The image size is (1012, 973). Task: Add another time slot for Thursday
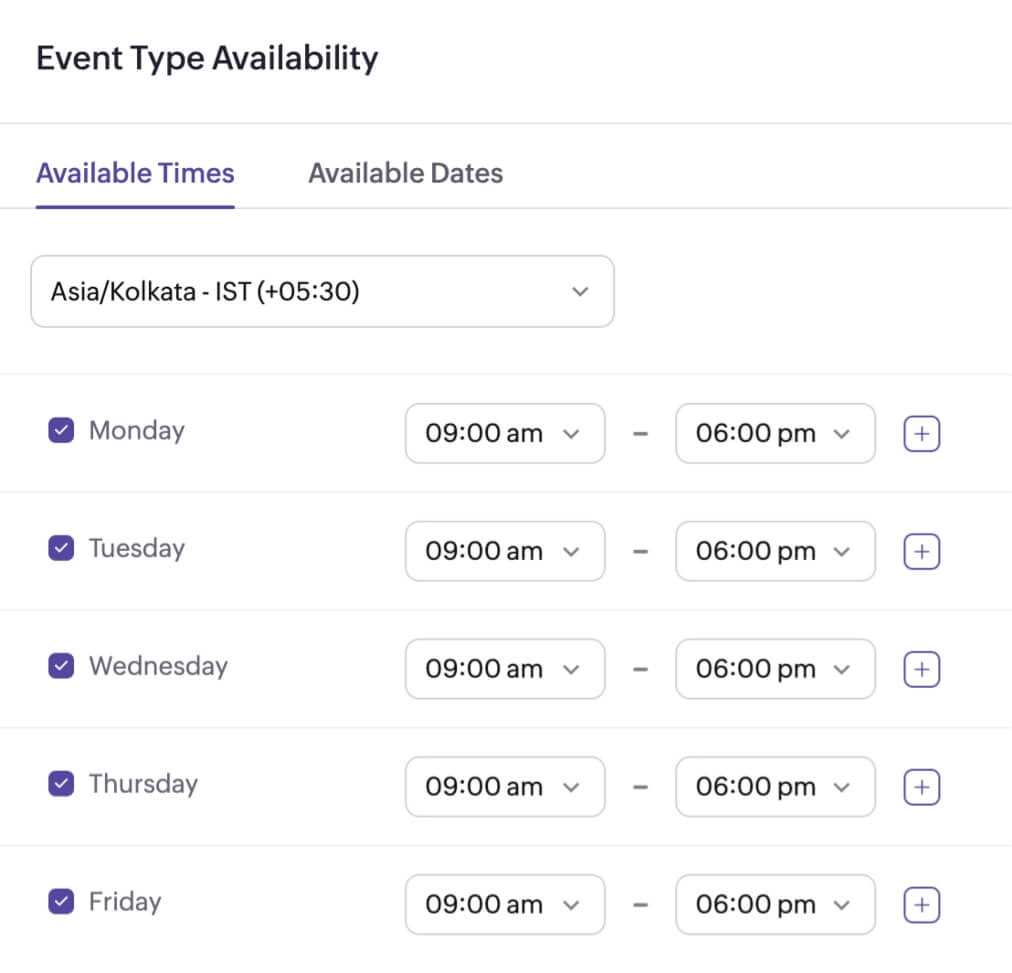[x=921, y=787]
